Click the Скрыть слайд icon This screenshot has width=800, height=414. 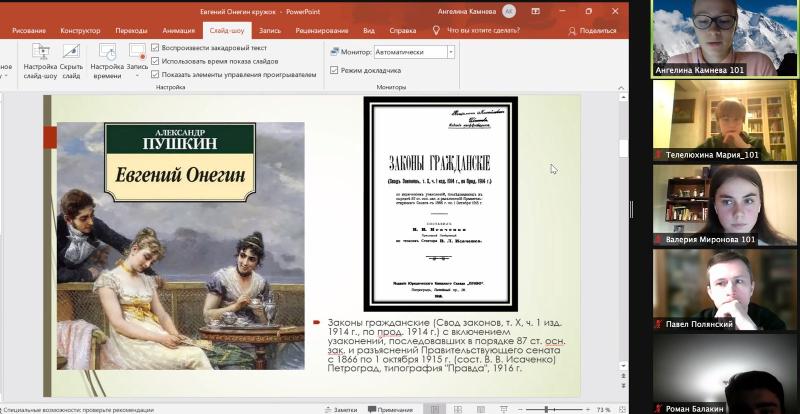(71, 52)
